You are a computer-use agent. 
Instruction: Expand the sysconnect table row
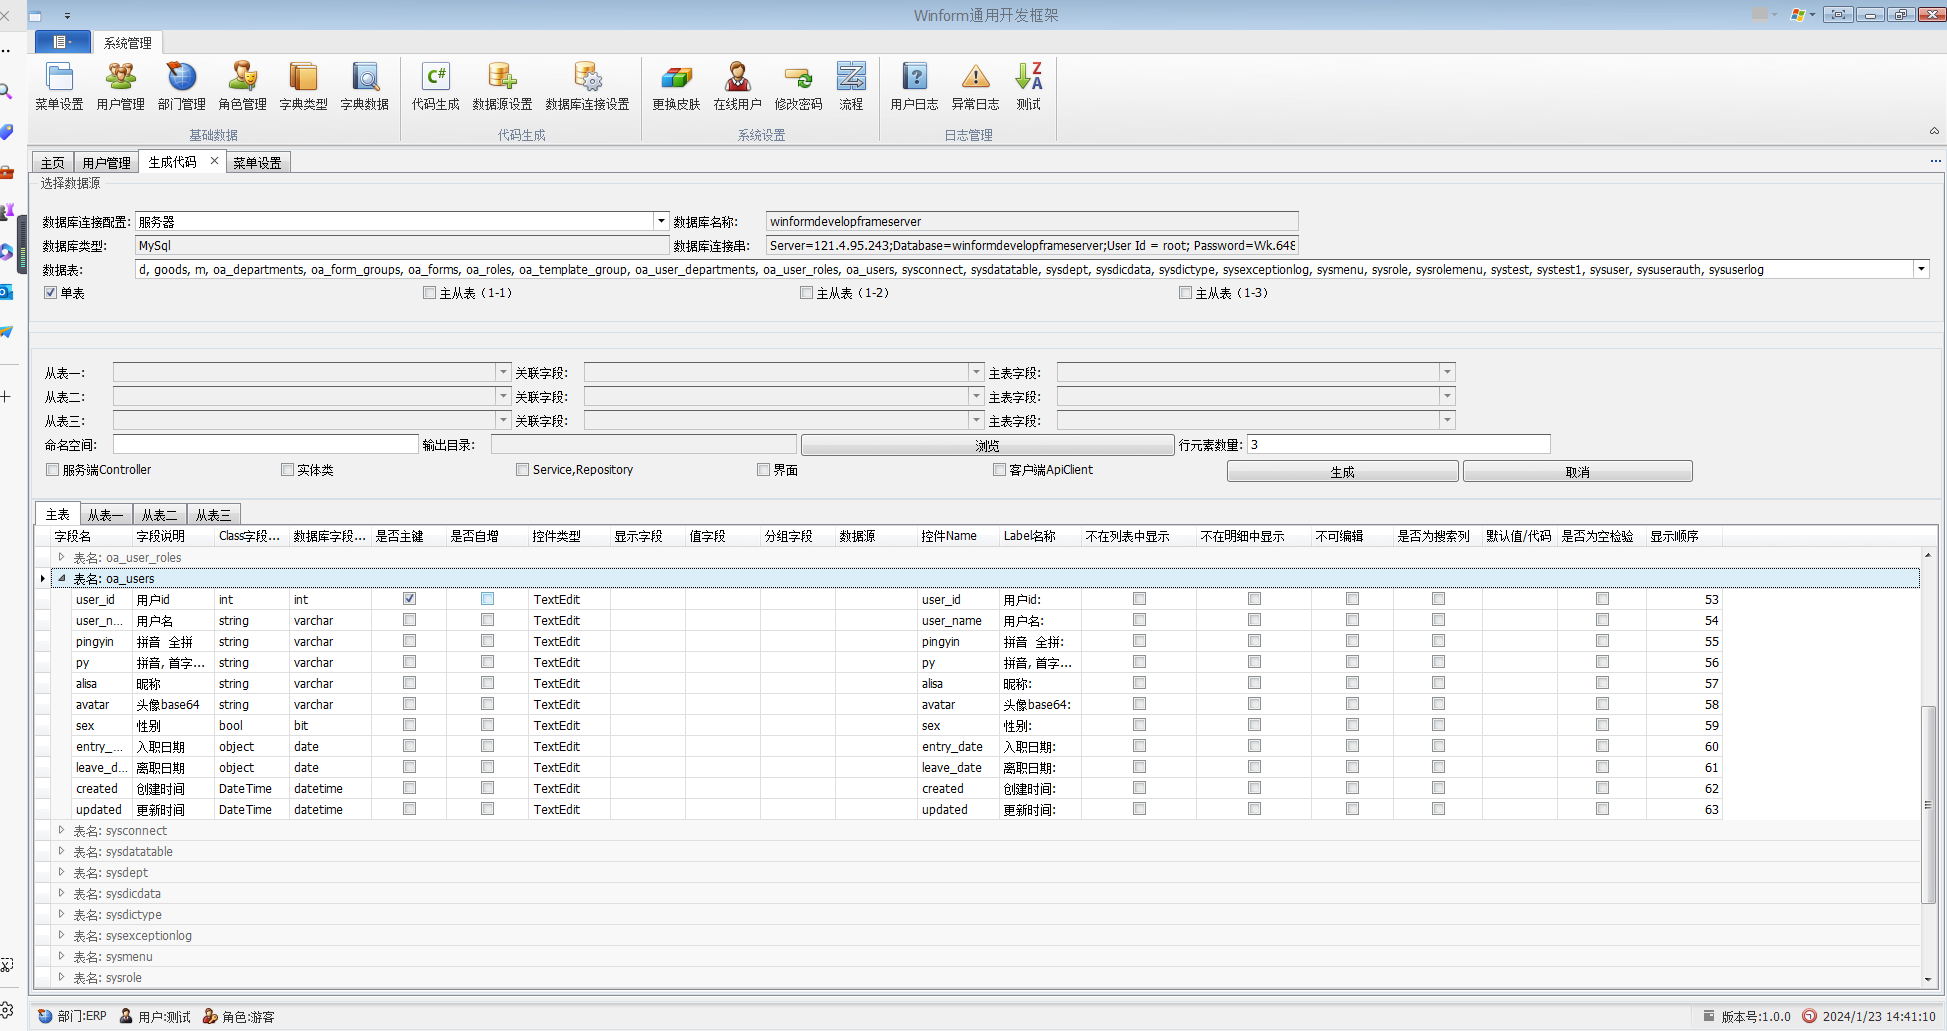(61, 830)
